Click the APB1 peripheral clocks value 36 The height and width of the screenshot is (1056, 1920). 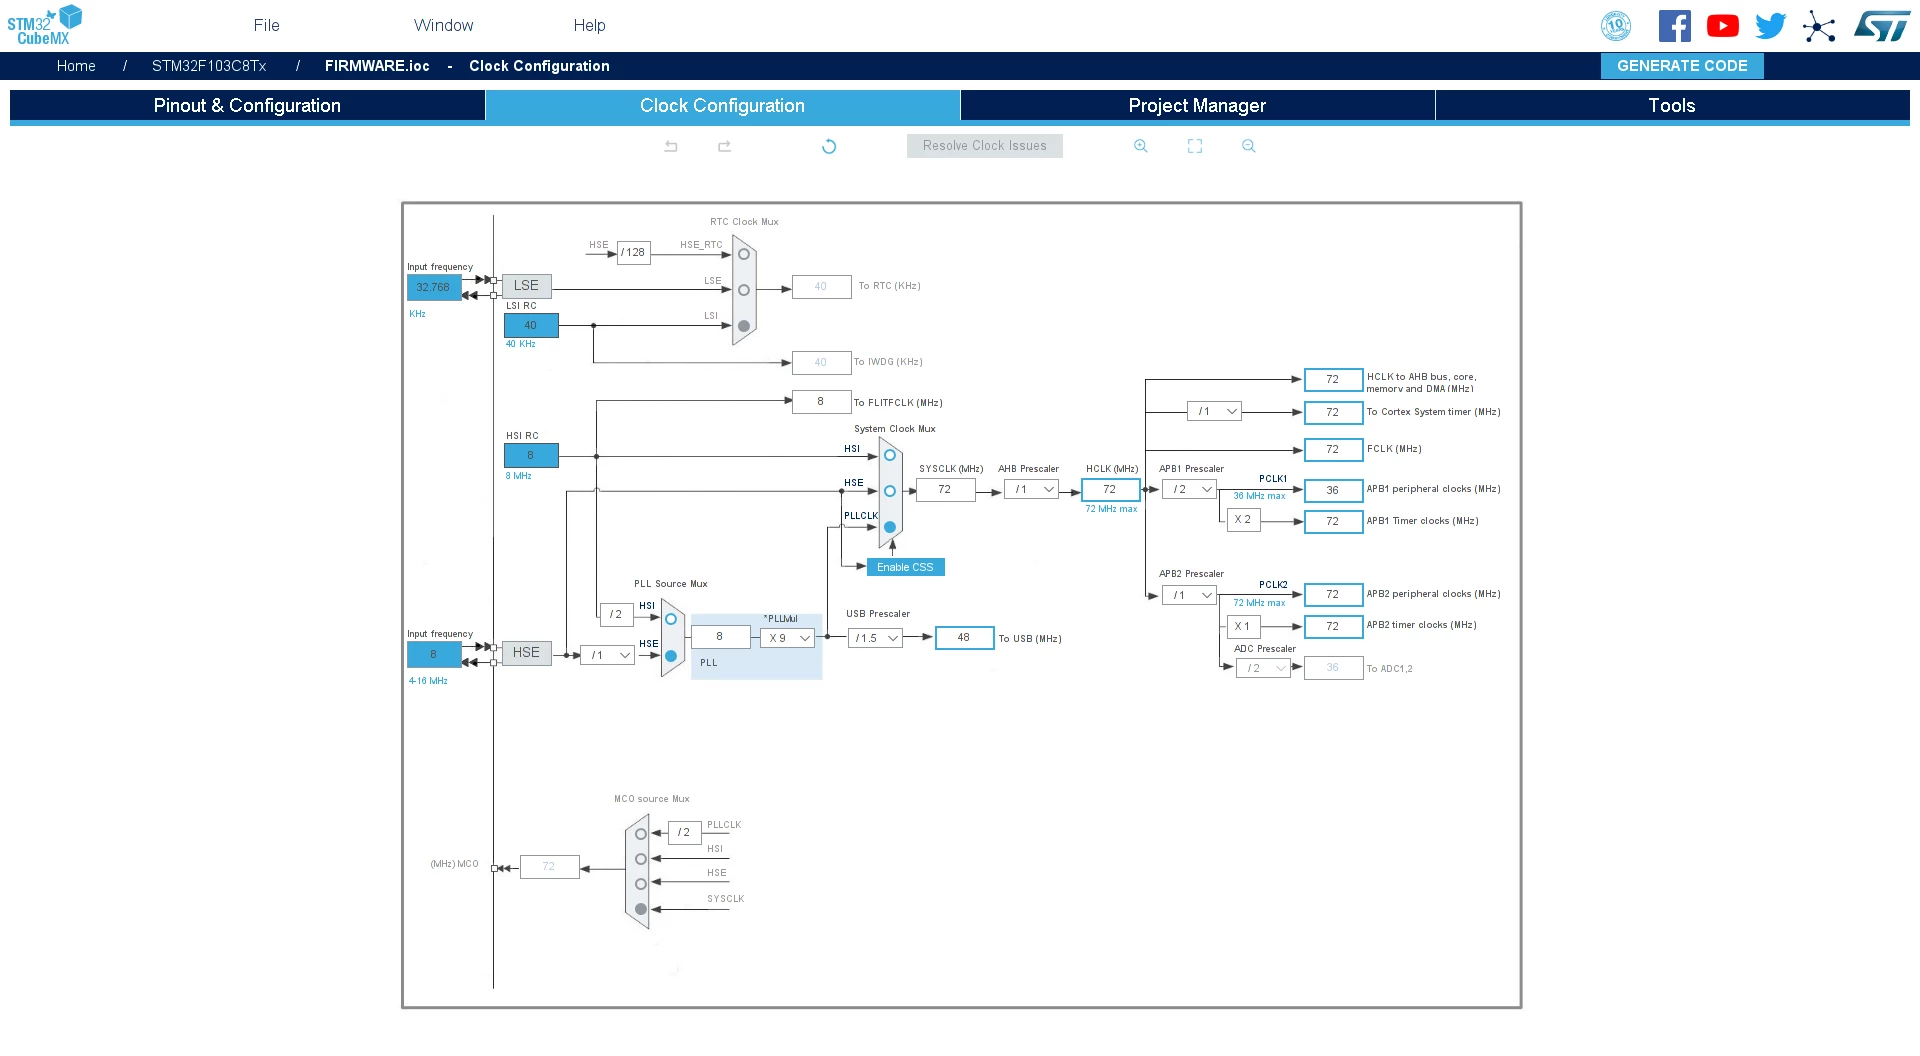pyautogui.click(x=1333, y=491)
